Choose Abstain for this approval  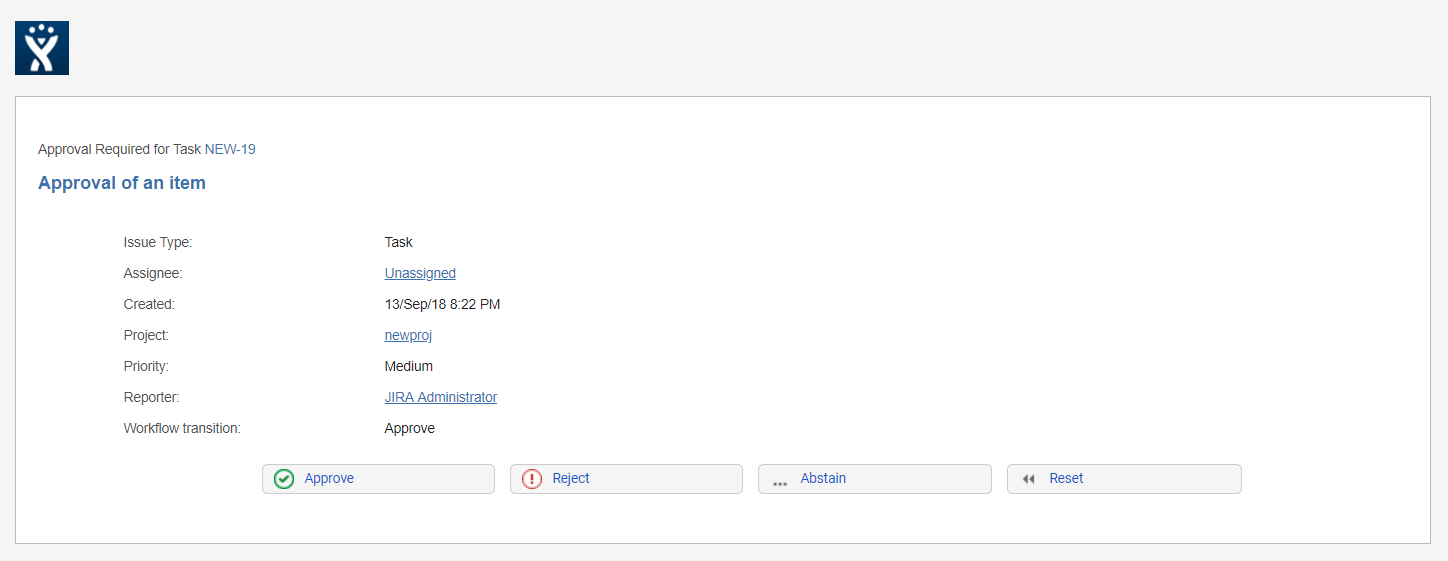[875, 479]
